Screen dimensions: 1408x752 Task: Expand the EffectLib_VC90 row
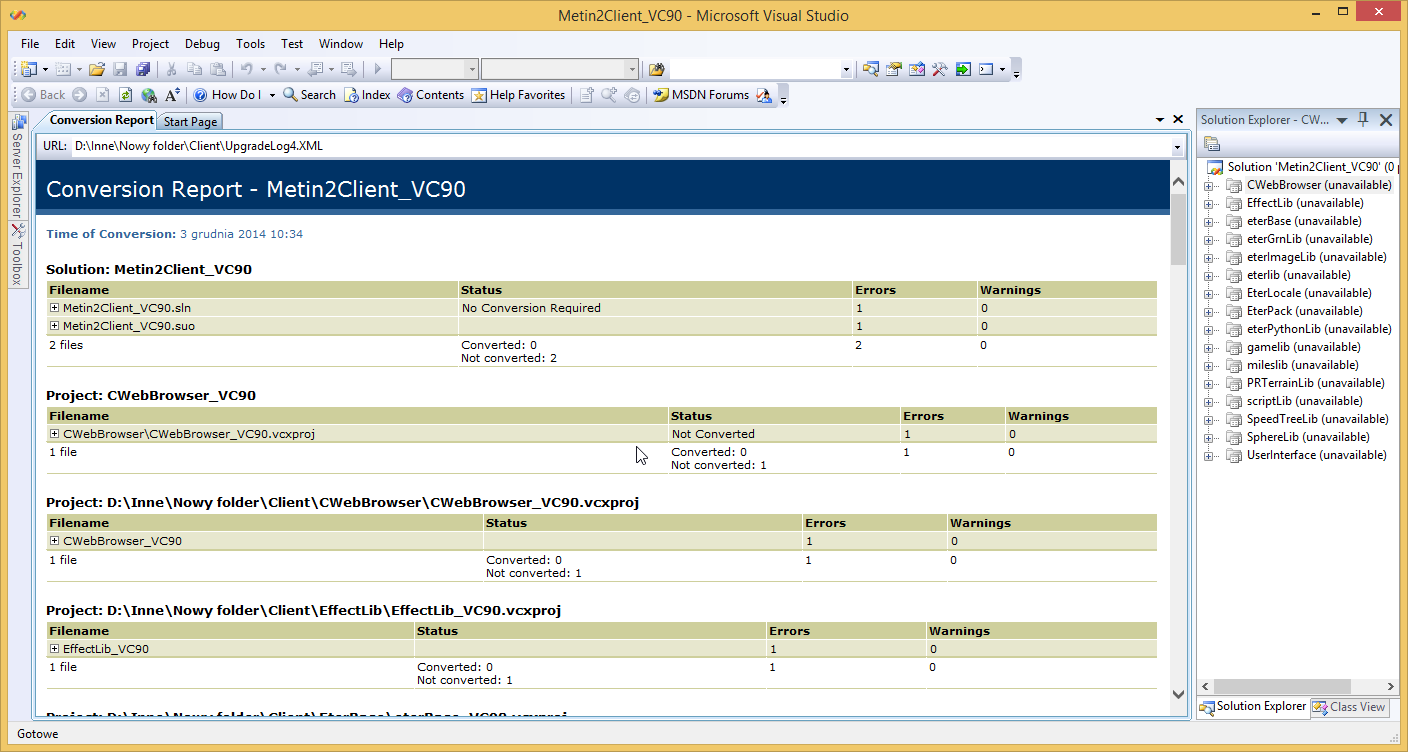(55, 649)
